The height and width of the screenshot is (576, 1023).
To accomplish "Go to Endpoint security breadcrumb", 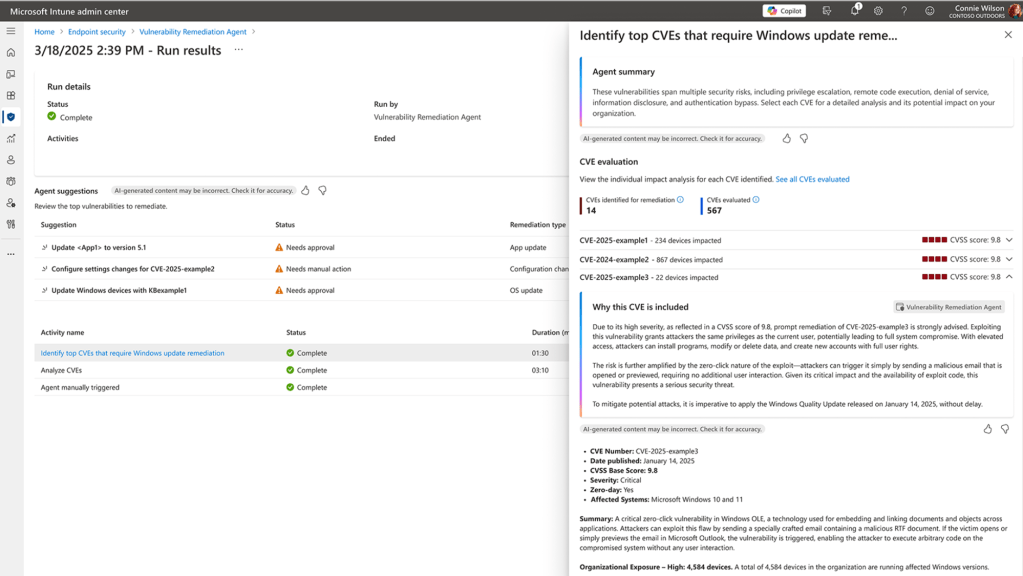I will (x=97, y=32).
